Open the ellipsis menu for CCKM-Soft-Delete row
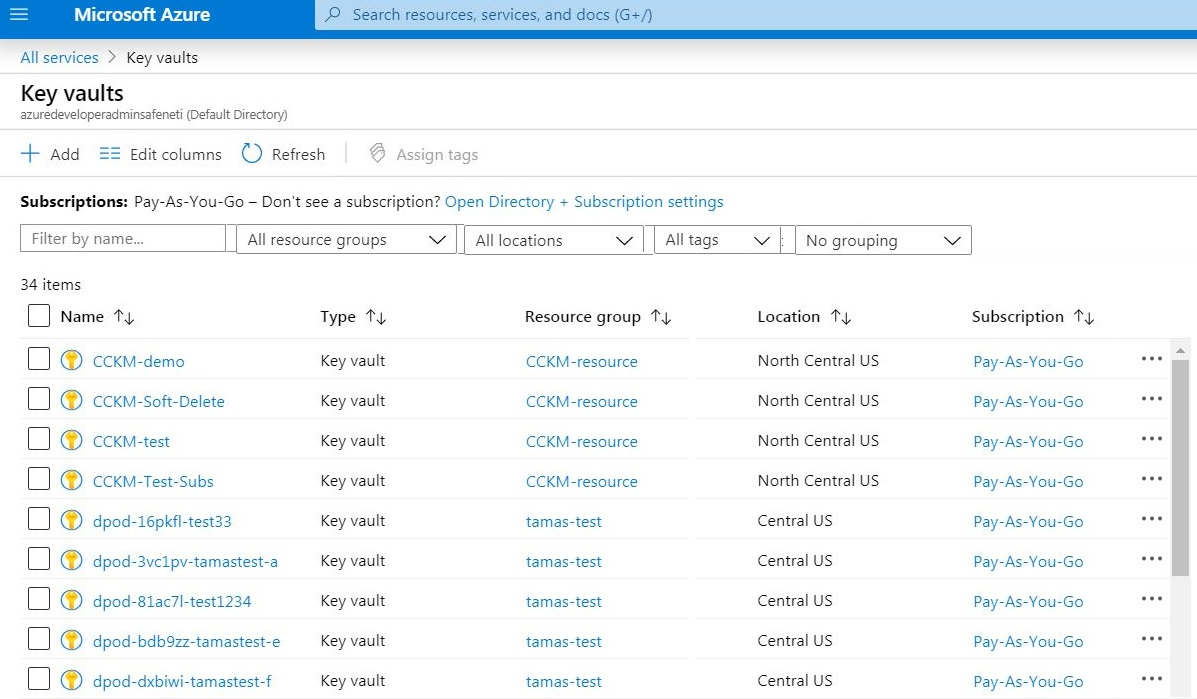The height and width of the screenshot is (699, 1197). click(1151, 399)
